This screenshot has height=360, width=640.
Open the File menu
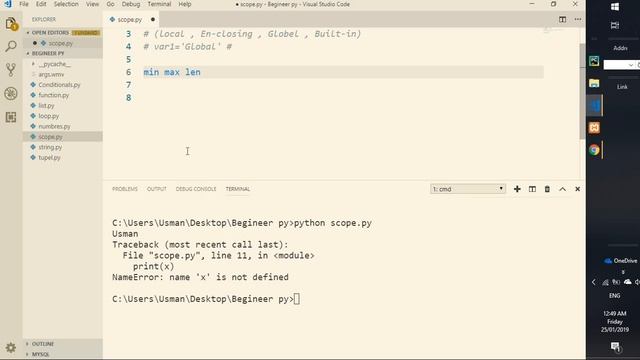point(24,4)
